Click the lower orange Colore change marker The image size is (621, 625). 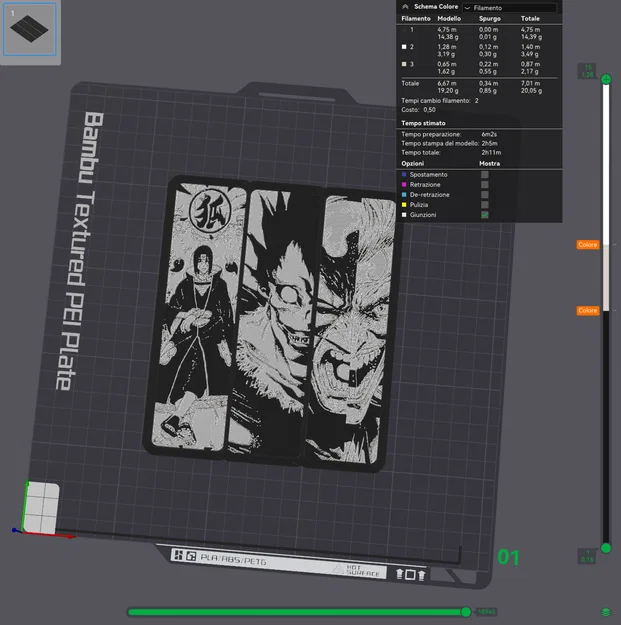coord(588,311)
